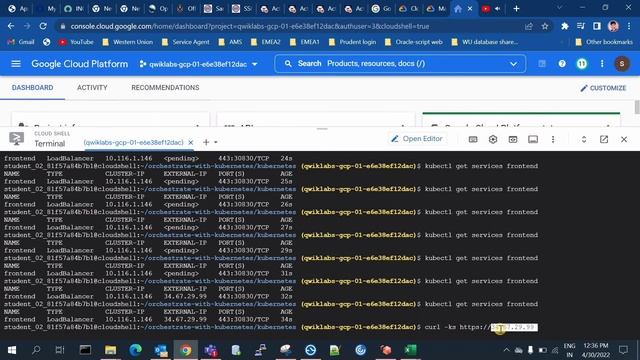
Task: Close the Cloud Shell panel
Action: (624, 139)
